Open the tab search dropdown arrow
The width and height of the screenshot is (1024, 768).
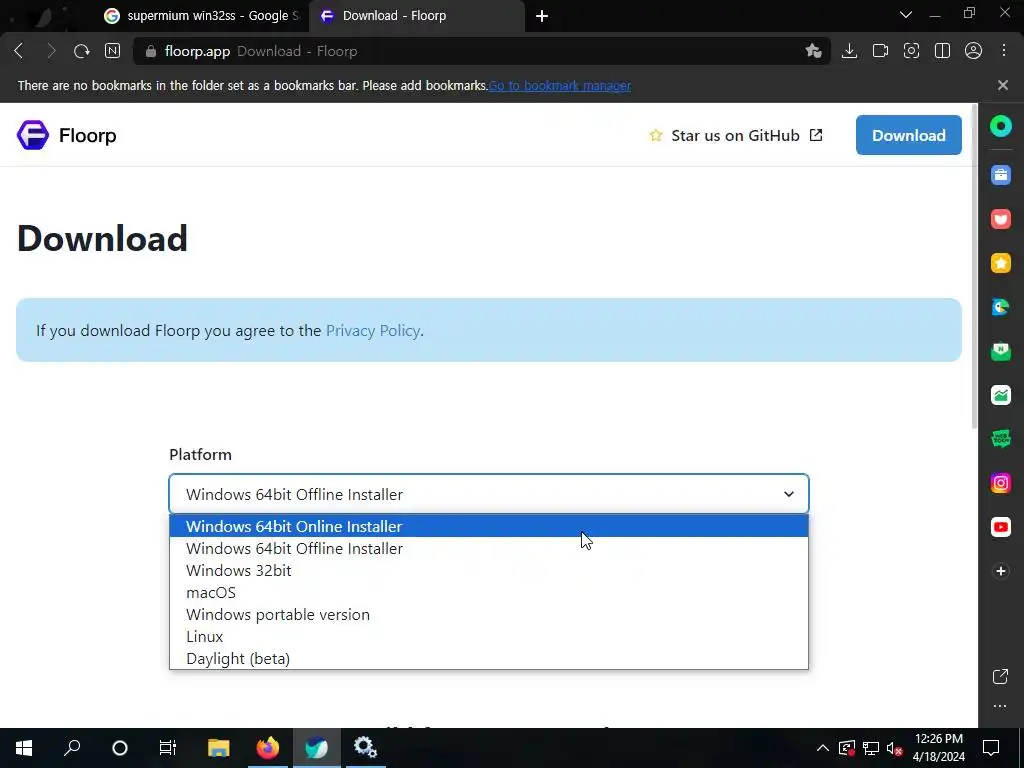click(x=905, y=15)
